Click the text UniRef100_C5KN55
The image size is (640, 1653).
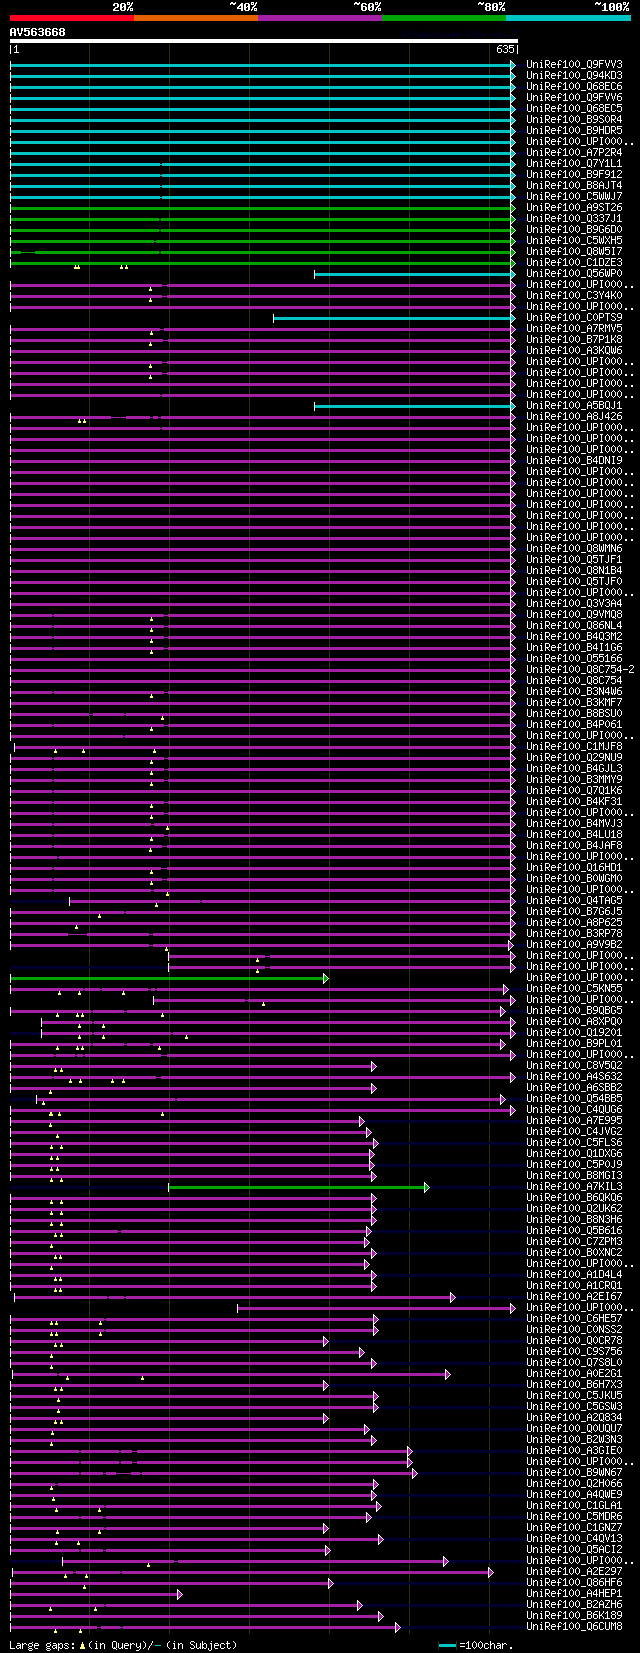point(574,988)
